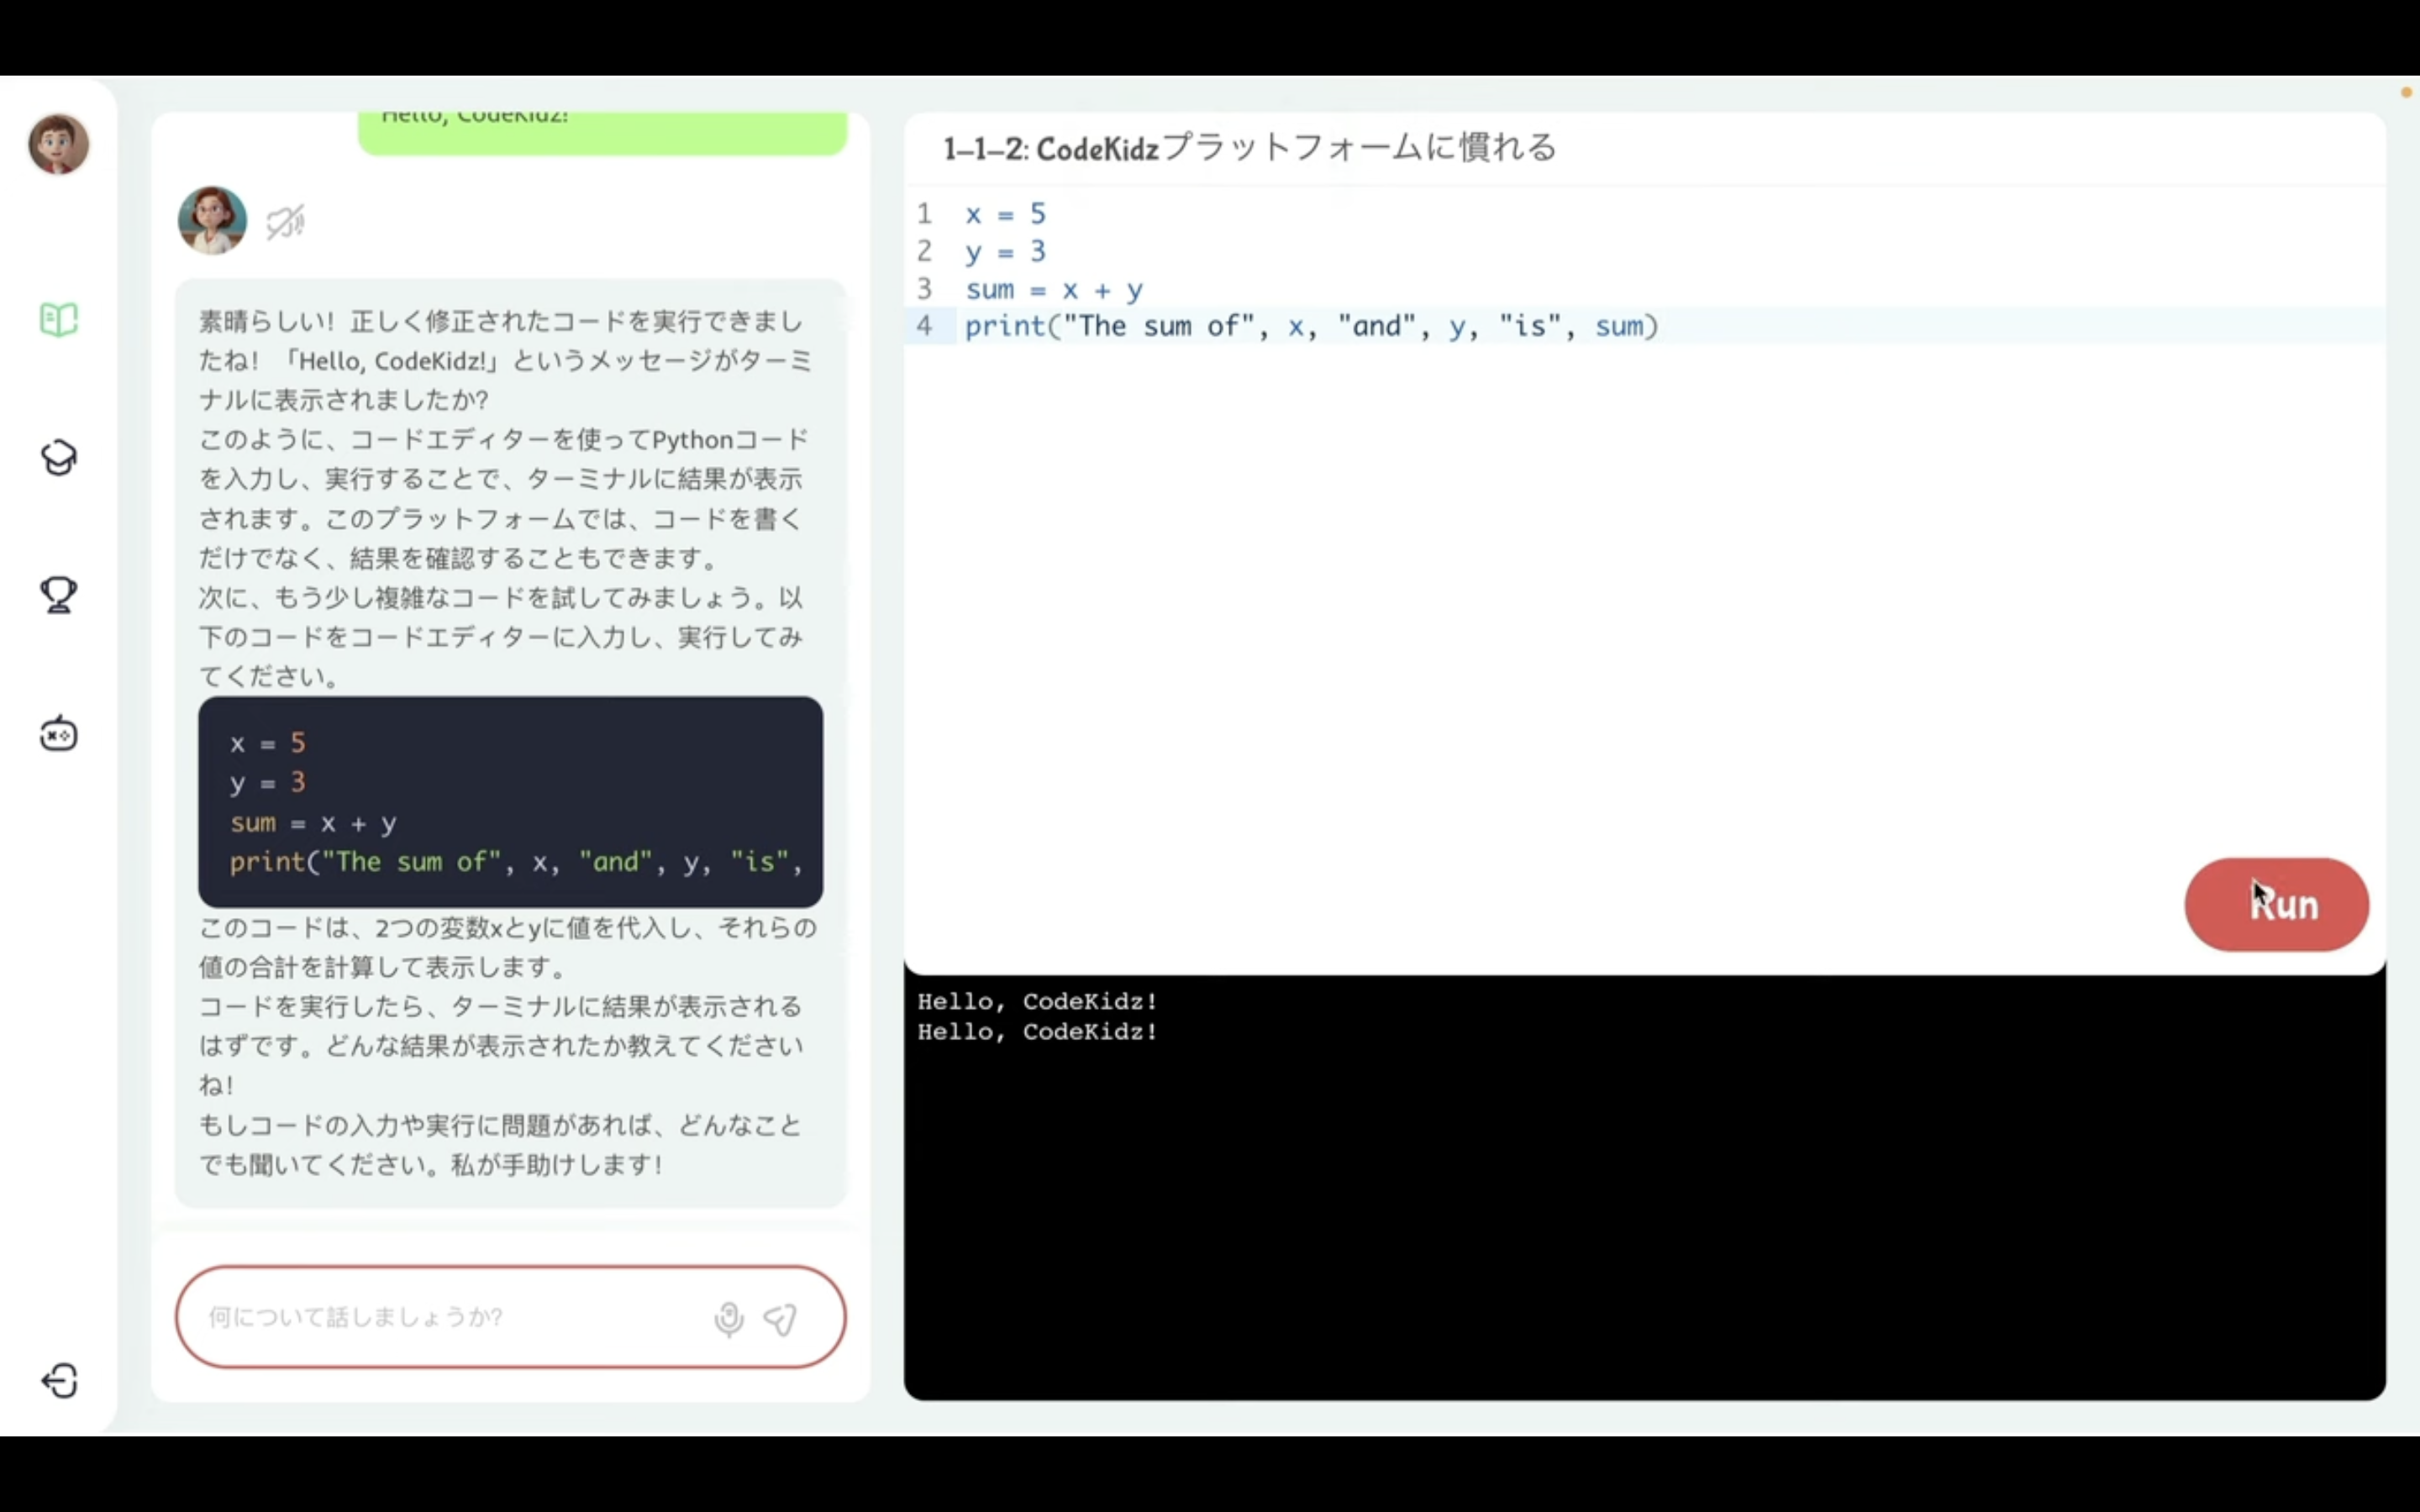Image resolution: width=2420 pixels, height=1512 pixels.
Task: Click code line 3 'sum = x + y' in editor
Action: point(1054,290)
